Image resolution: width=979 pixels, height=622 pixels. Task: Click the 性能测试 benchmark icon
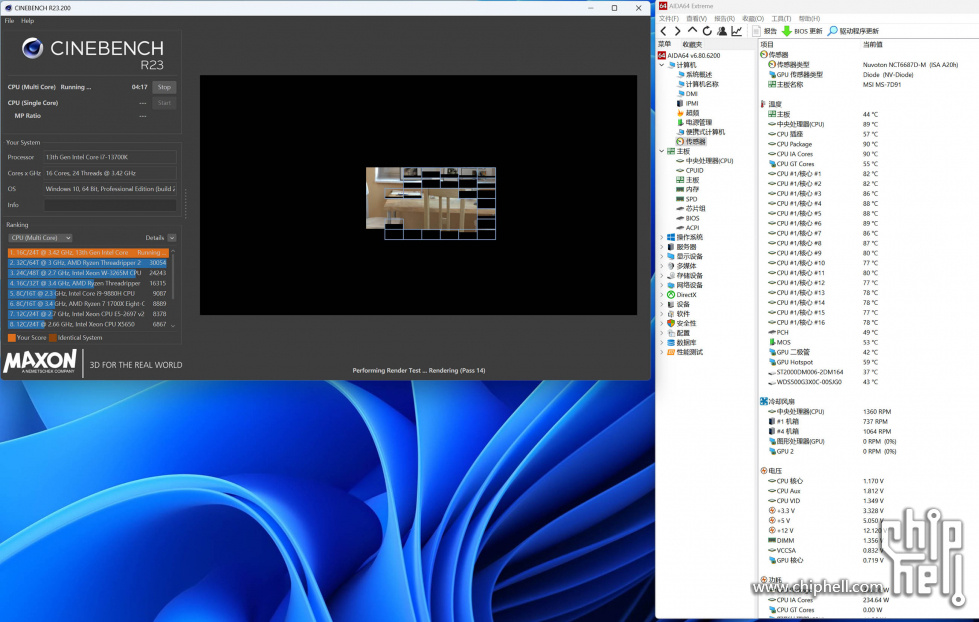click(671, 352)
